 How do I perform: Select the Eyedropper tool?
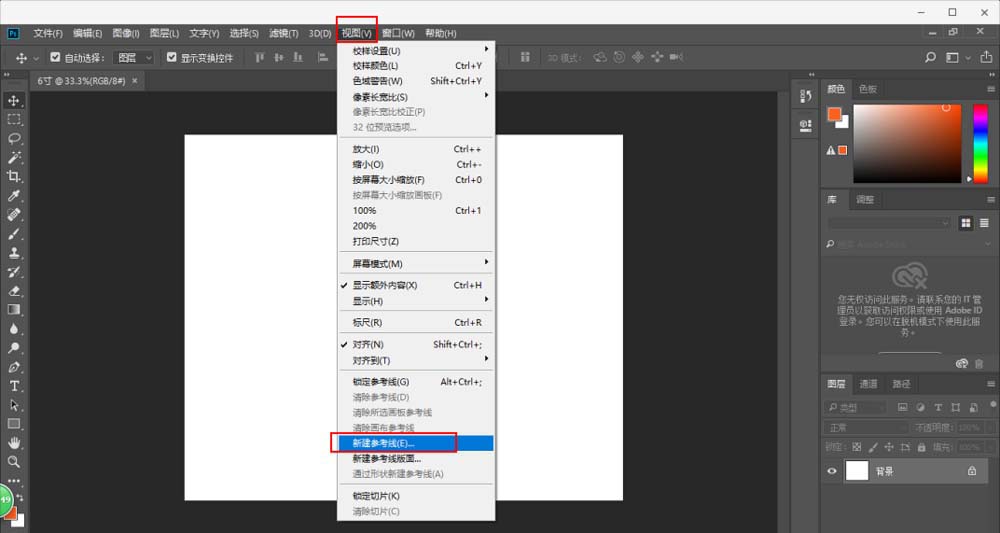tap(14, 196)
